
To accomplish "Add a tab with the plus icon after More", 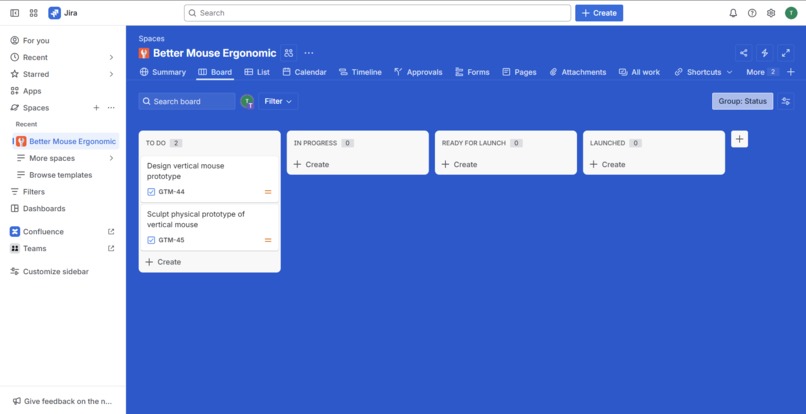I will click(791, 72).
